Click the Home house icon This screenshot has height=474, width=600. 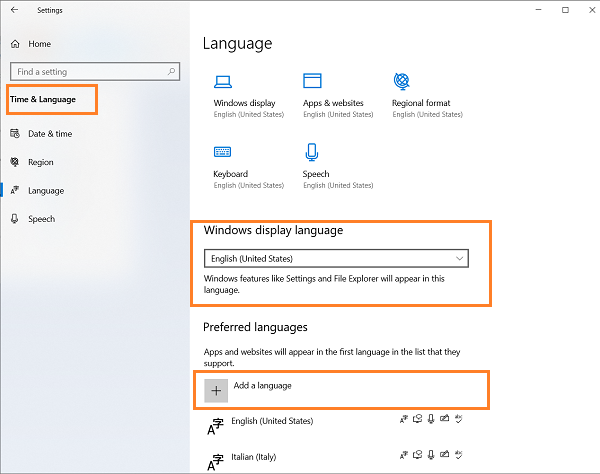[15, 44]
